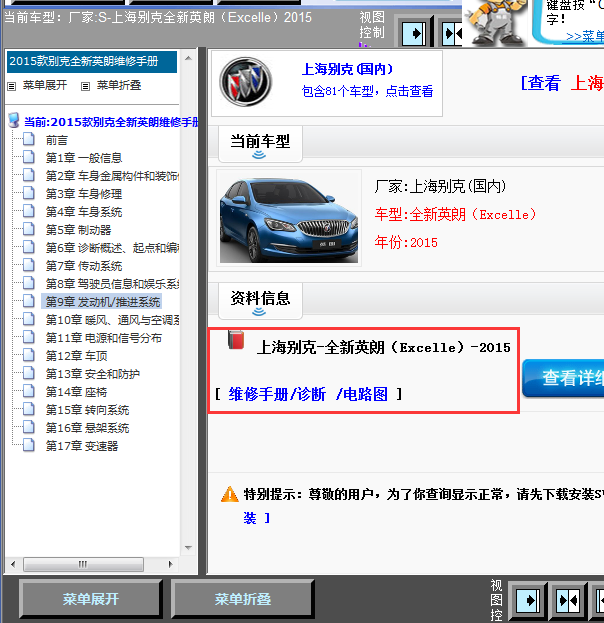Image resolution: width=604 pixels, height=623 pixels.
Task: Open 第4章 车身系统
Action: pos(84,212)
